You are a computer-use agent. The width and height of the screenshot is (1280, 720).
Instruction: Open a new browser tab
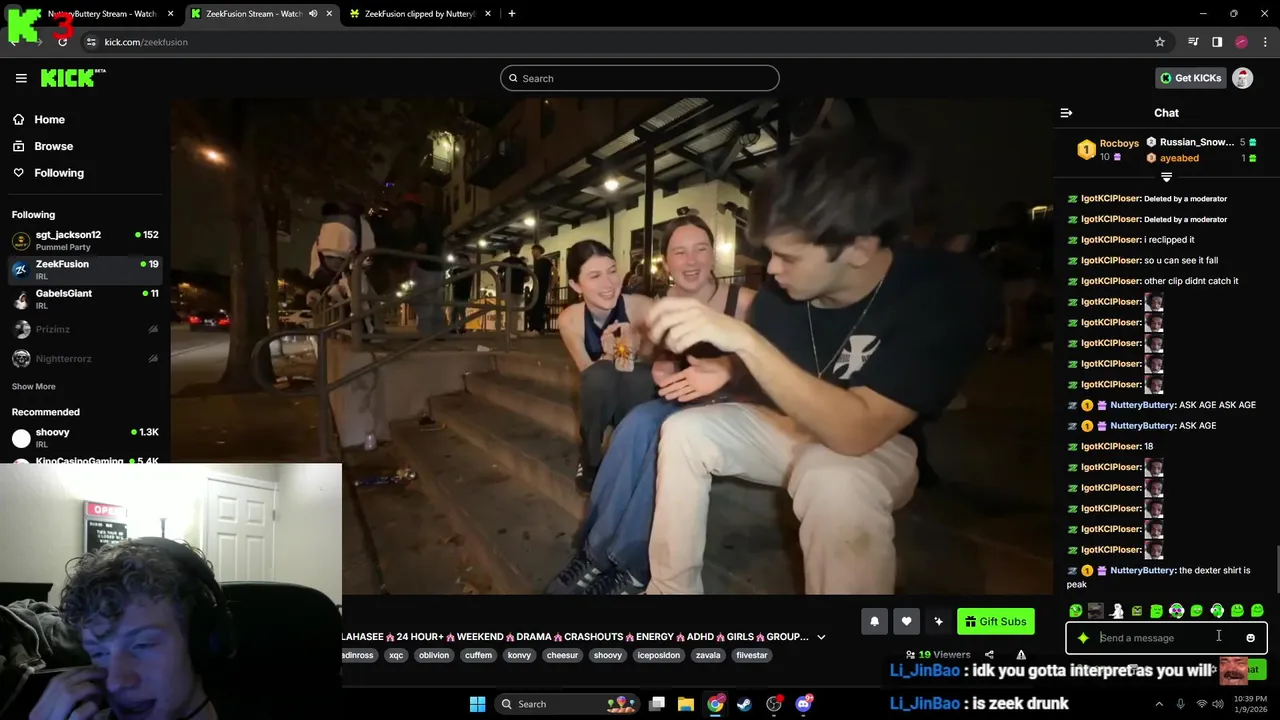tap(512, 14)
